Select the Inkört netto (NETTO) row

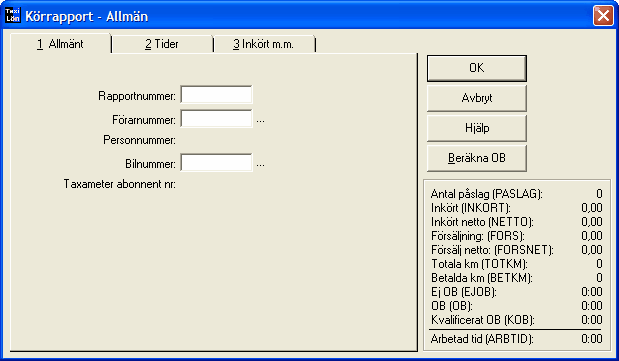pos(517,222)
